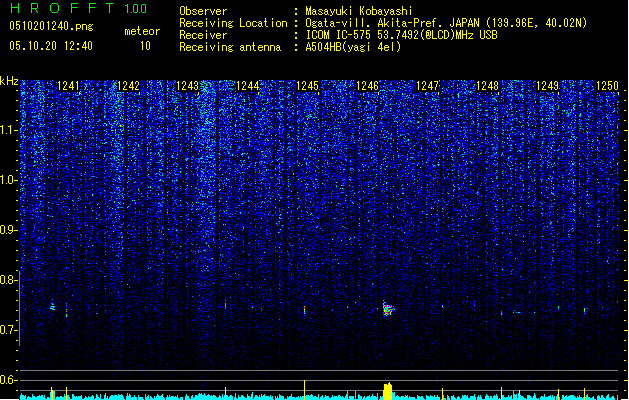Click the 1242 time marker
The width and height of the screenshot is (629, 400).
tap(128, 86)
